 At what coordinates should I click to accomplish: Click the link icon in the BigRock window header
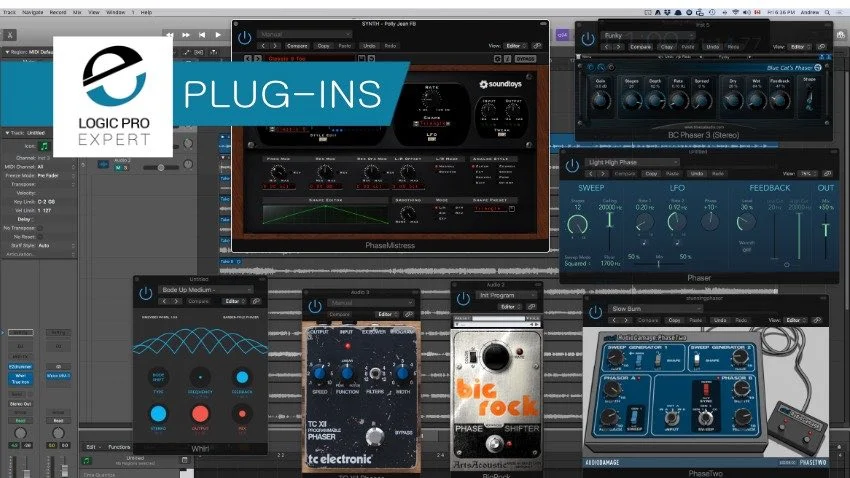[531, 307]
